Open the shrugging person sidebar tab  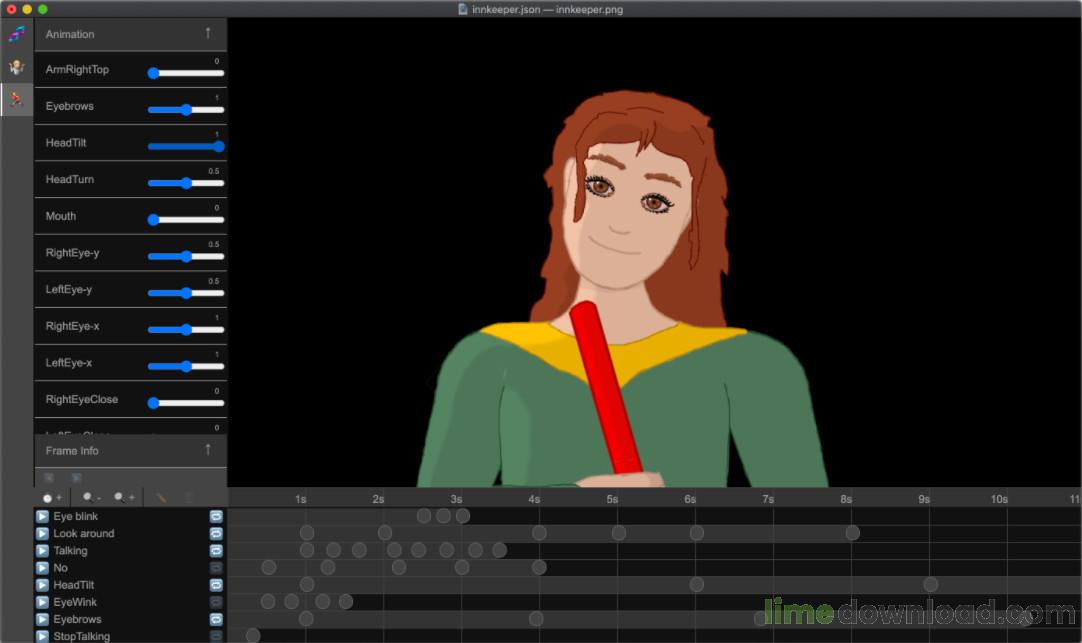(16, 67)
